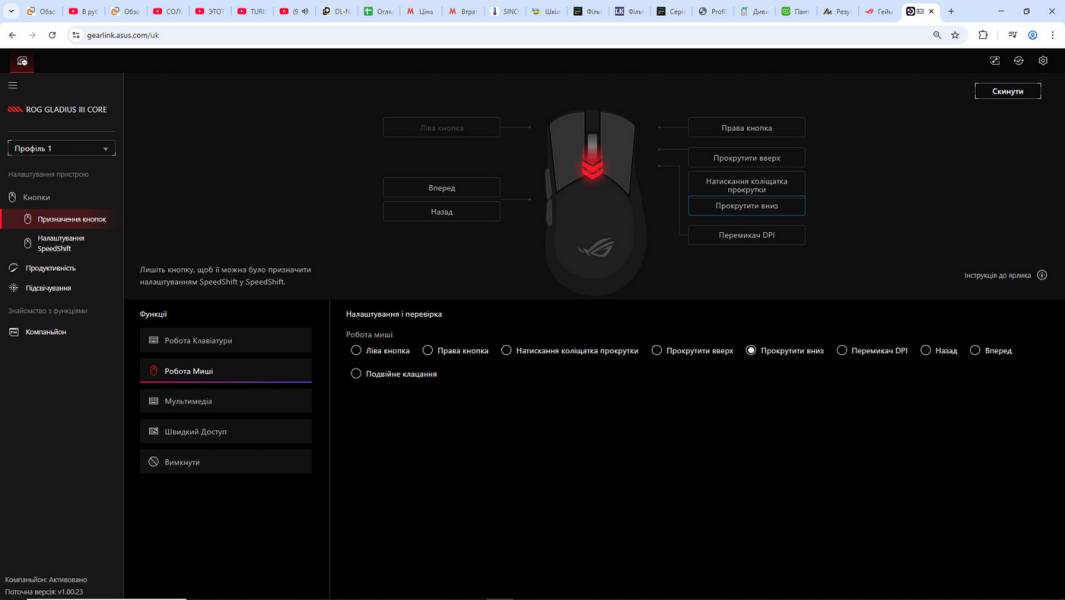Select the Ліва кнопка radio button
Screen dimensions: 1065x600
[356, 350]
